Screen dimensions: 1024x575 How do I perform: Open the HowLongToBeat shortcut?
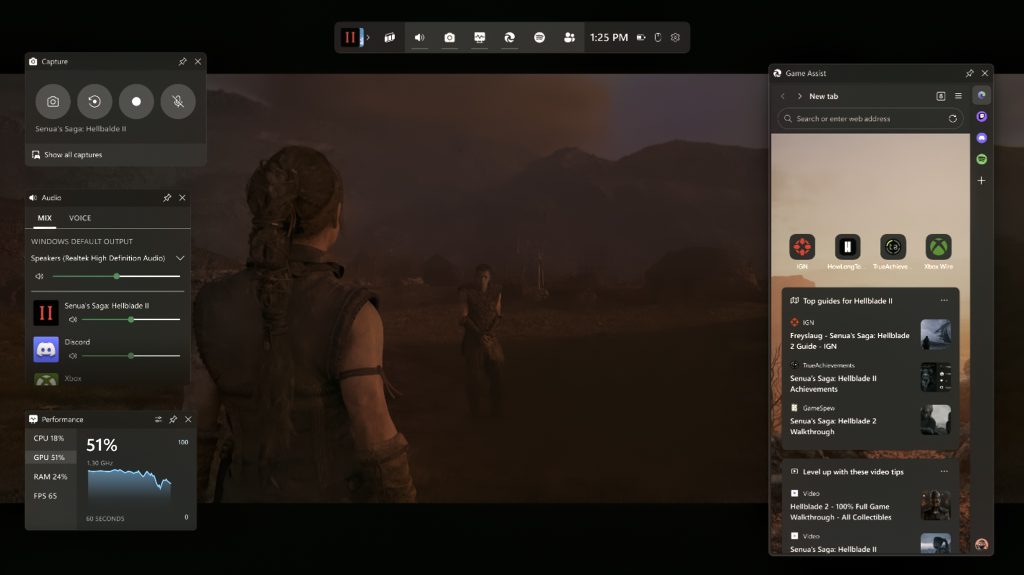tap(847, 247)
